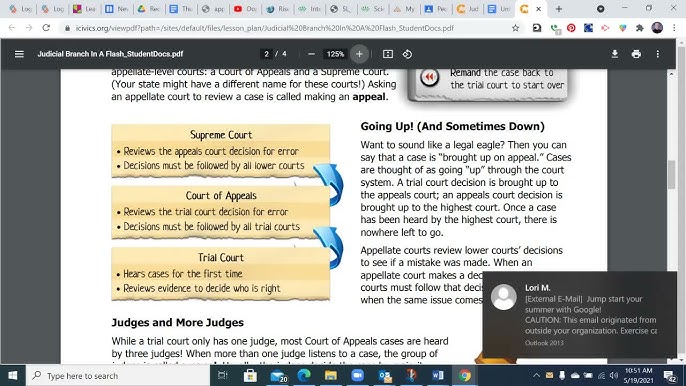The image size is (686, 386).
Task: Open the Mail app on the taskbar
Action: tap(278, 375)
